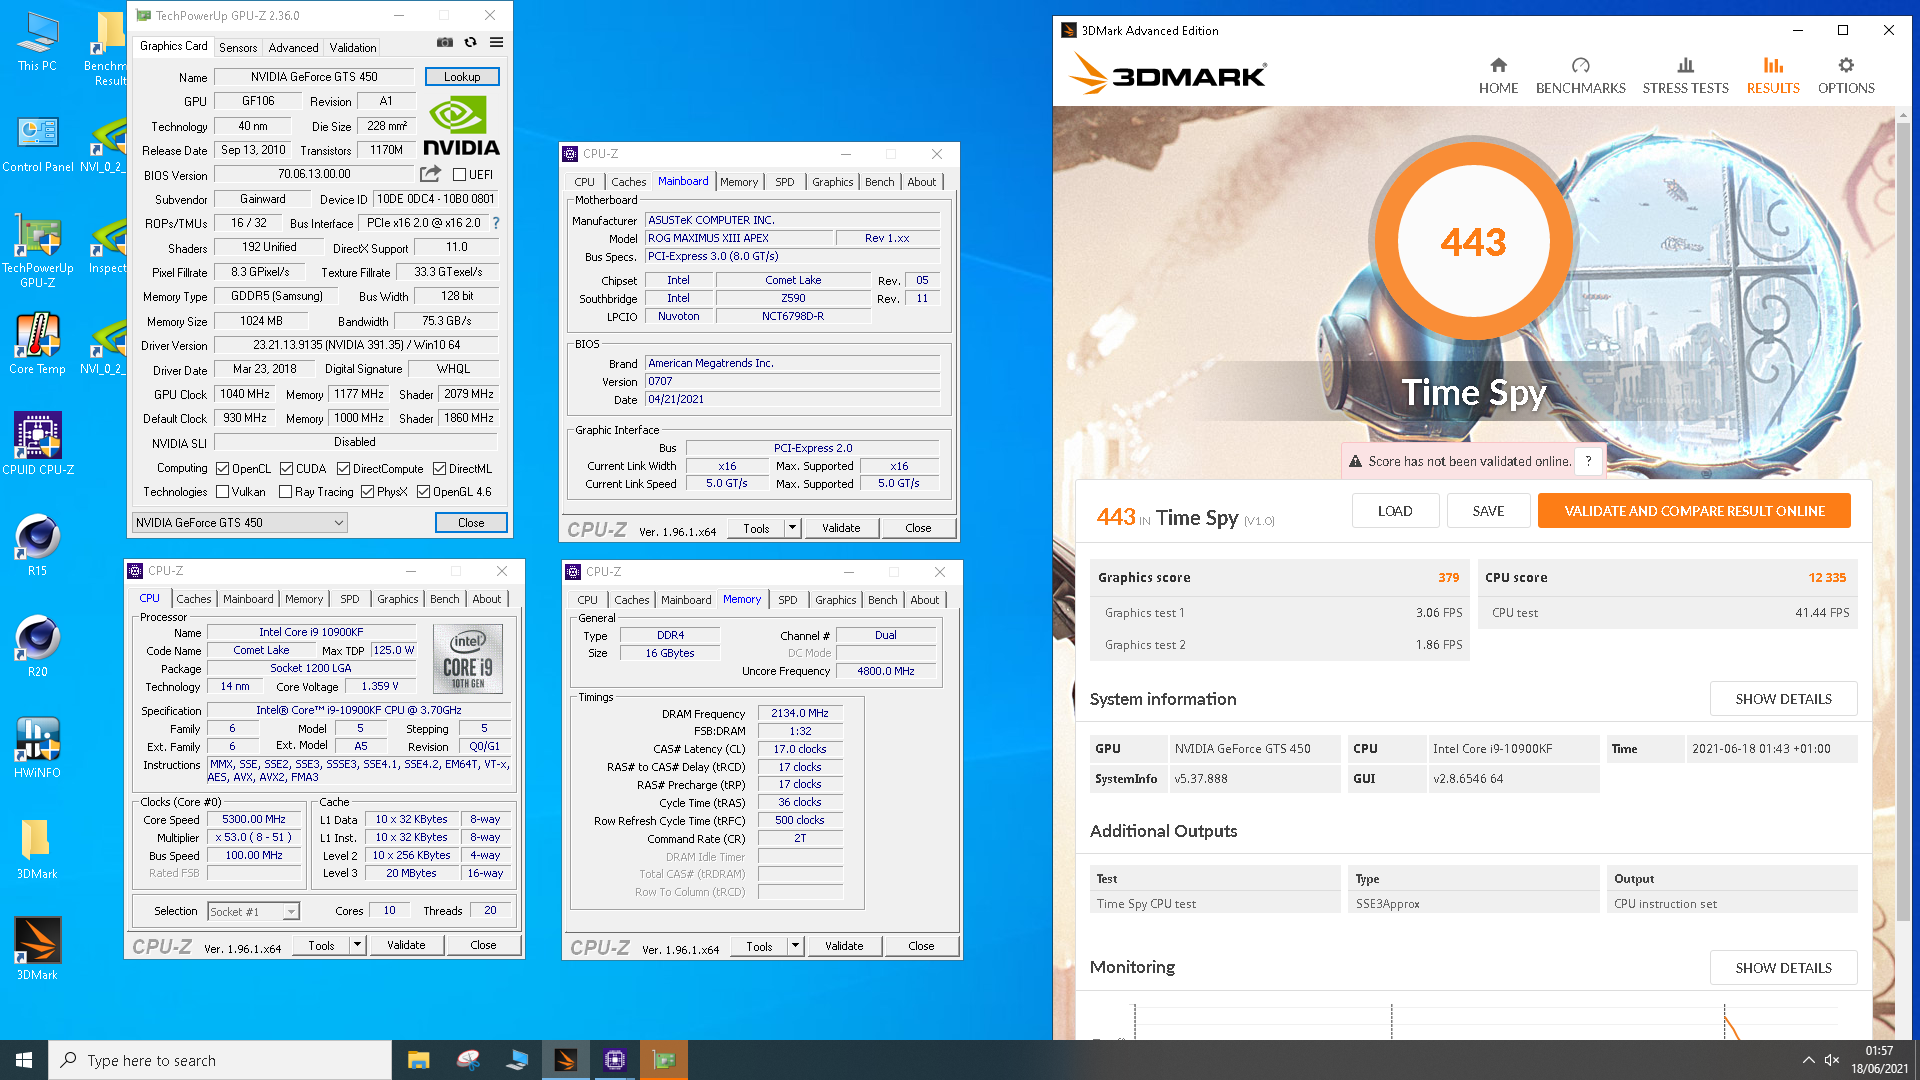This screenshot has height=1080, width=1920.
Task: Open File Explorer from the taskbar
Action: [418, 1060]
